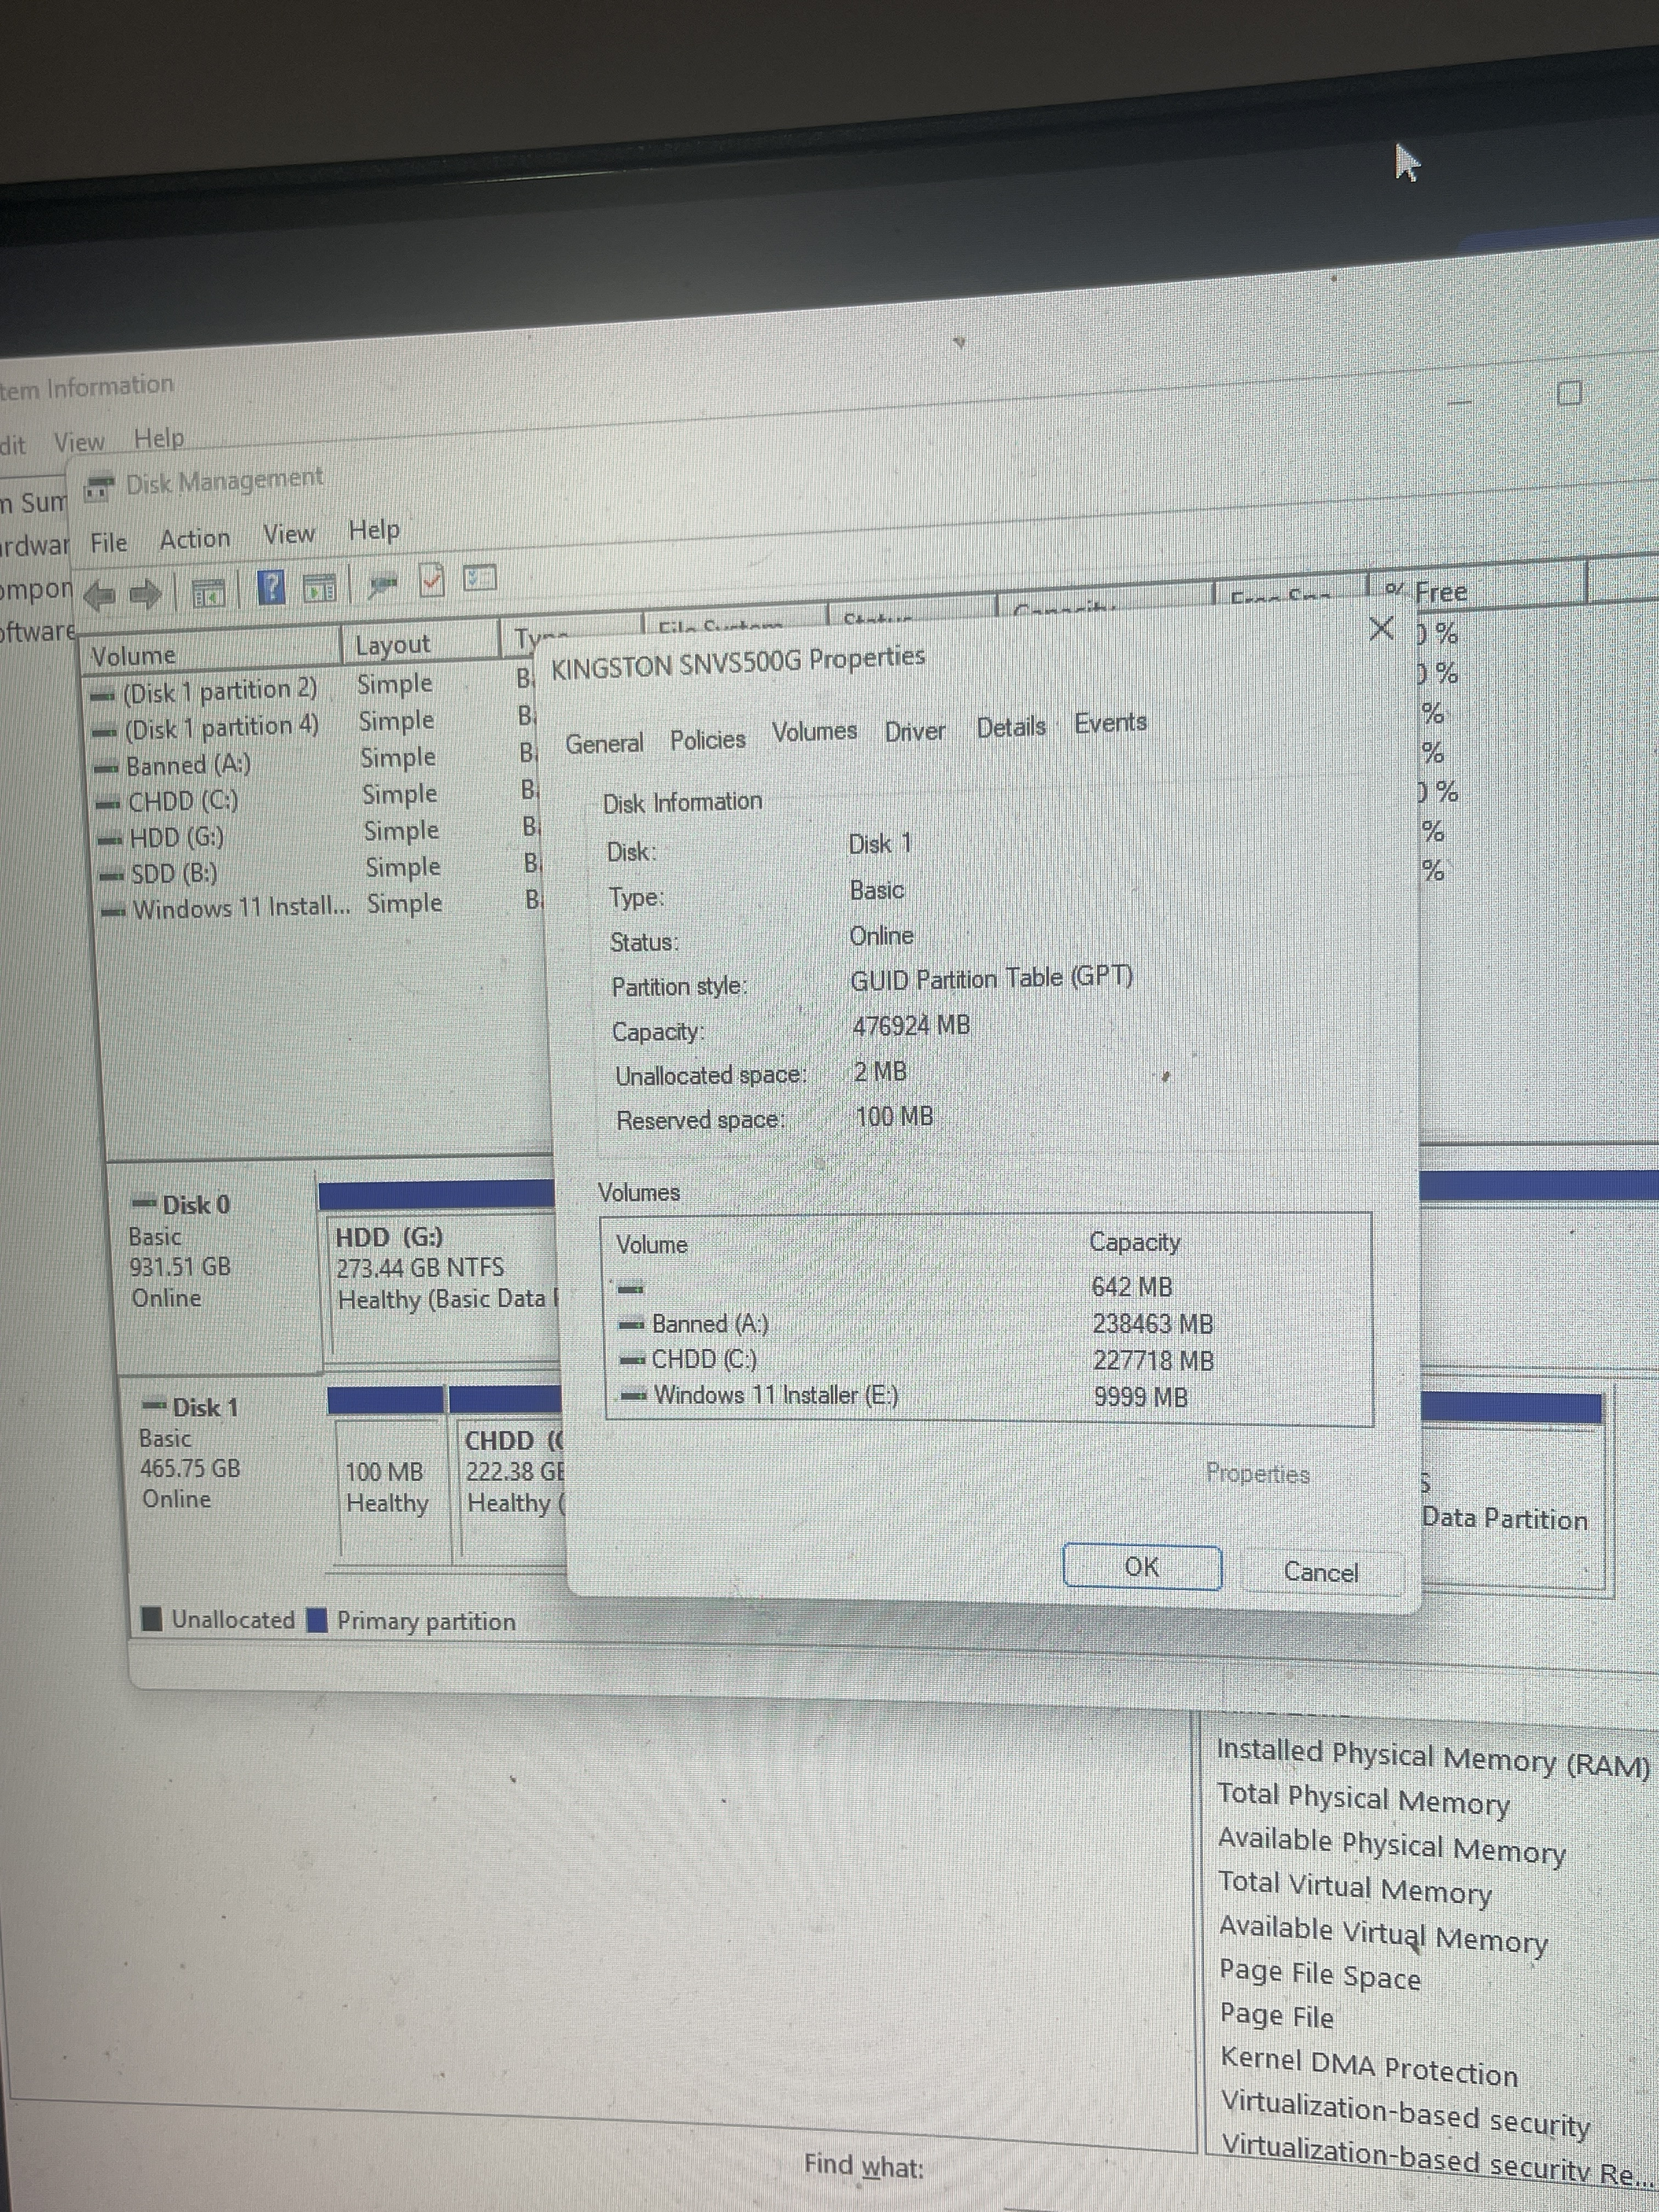1659x2212 pixels.
Task: Select Windows 11 Install... volume row
Action: click(x=241, y=909)
